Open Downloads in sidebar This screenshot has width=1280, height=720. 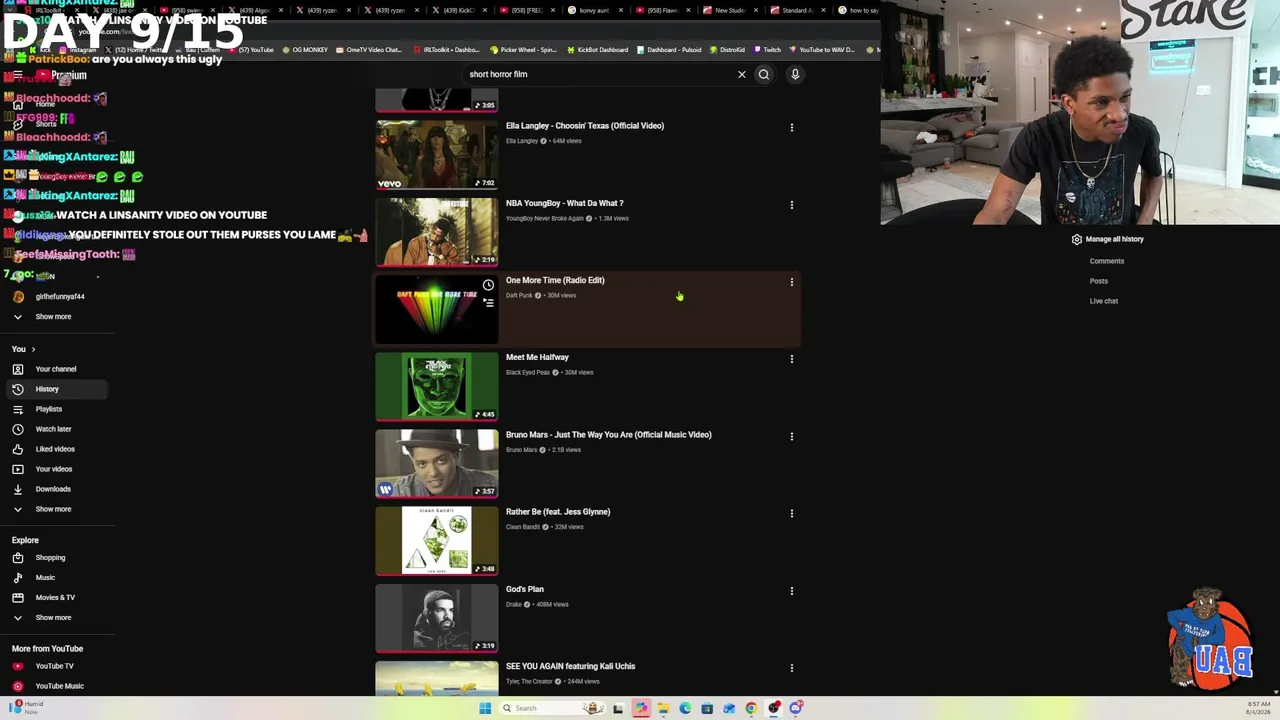[55, 489]
